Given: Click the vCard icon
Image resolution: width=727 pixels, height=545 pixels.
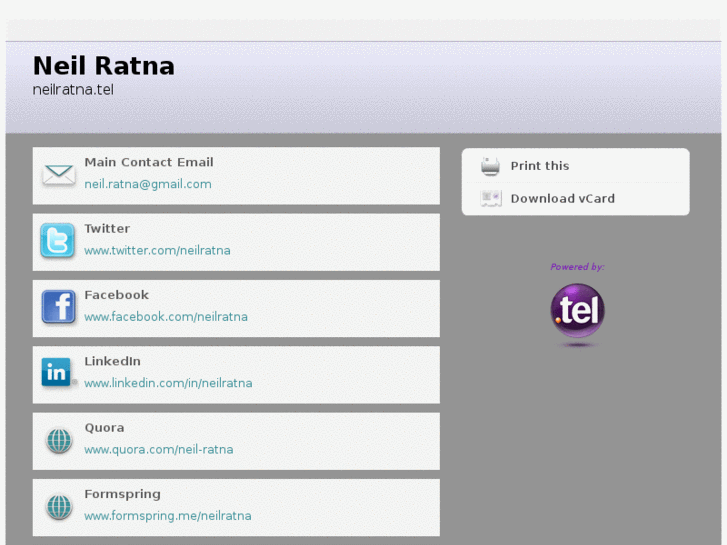Looking at the screenshot, I should click(x=491, y=199).
